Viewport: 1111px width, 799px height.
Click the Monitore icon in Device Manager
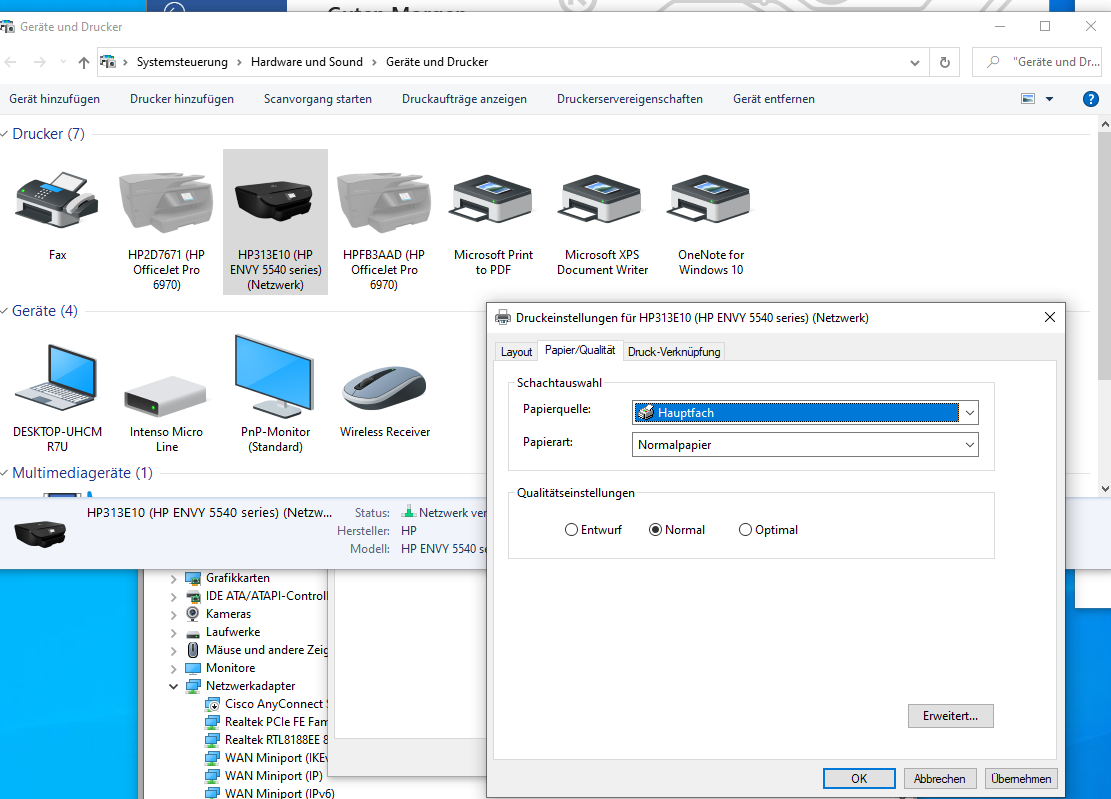click(193, 668)
